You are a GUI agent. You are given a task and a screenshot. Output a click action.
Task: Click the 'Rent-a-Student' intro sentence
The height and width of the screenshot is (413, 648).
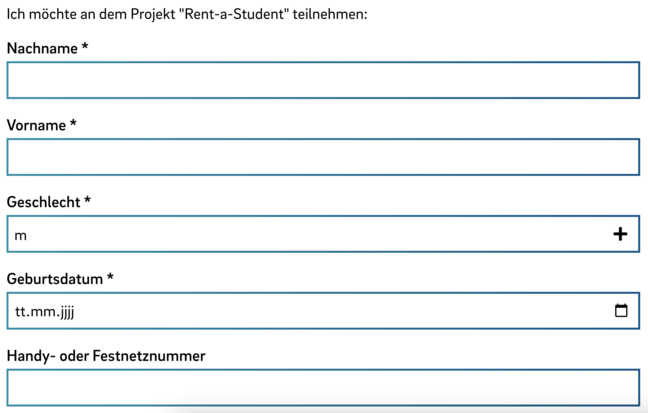pyautogui.click(x=187, y=16)
